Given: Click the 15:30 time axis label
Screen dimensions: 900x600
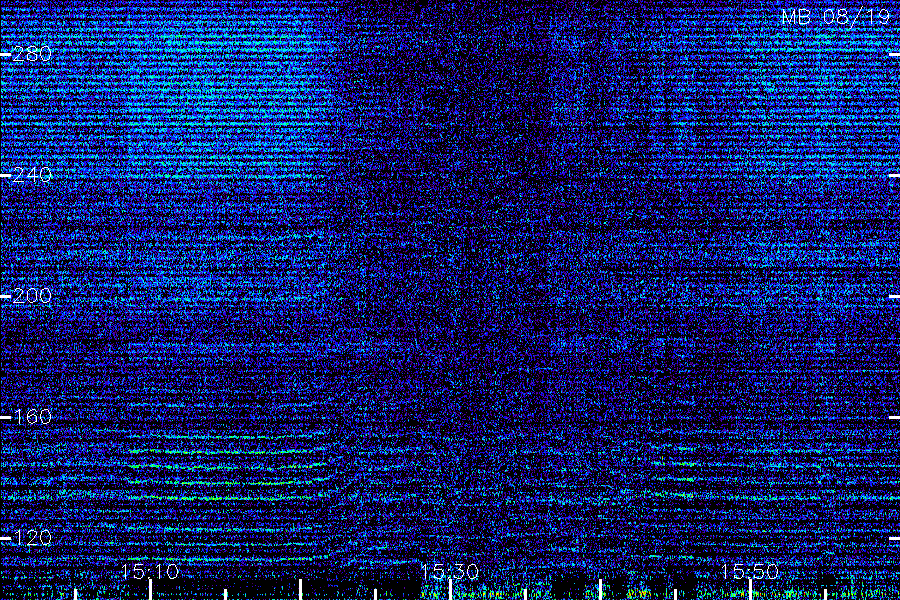Looking at the screenshot, I should click(x=449, y=571).
